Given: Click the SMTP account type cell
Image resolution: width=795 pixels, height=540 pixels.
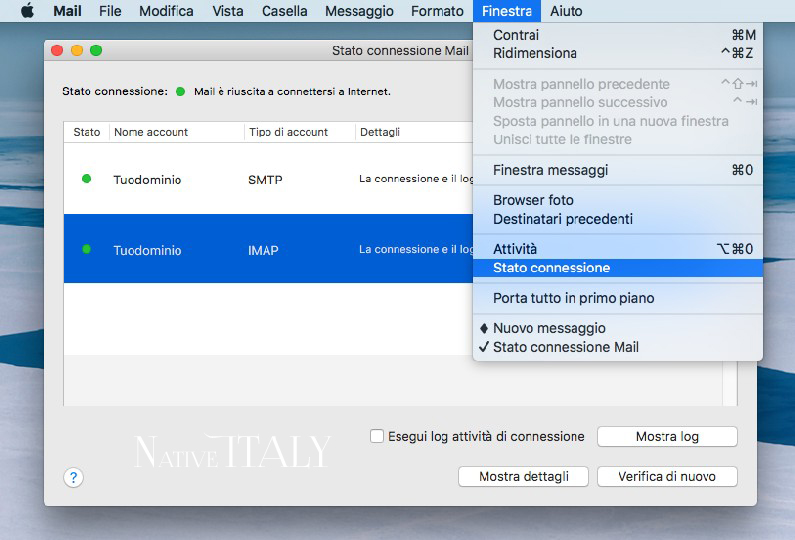Looking at the screenshot, I should click(265, 179).
